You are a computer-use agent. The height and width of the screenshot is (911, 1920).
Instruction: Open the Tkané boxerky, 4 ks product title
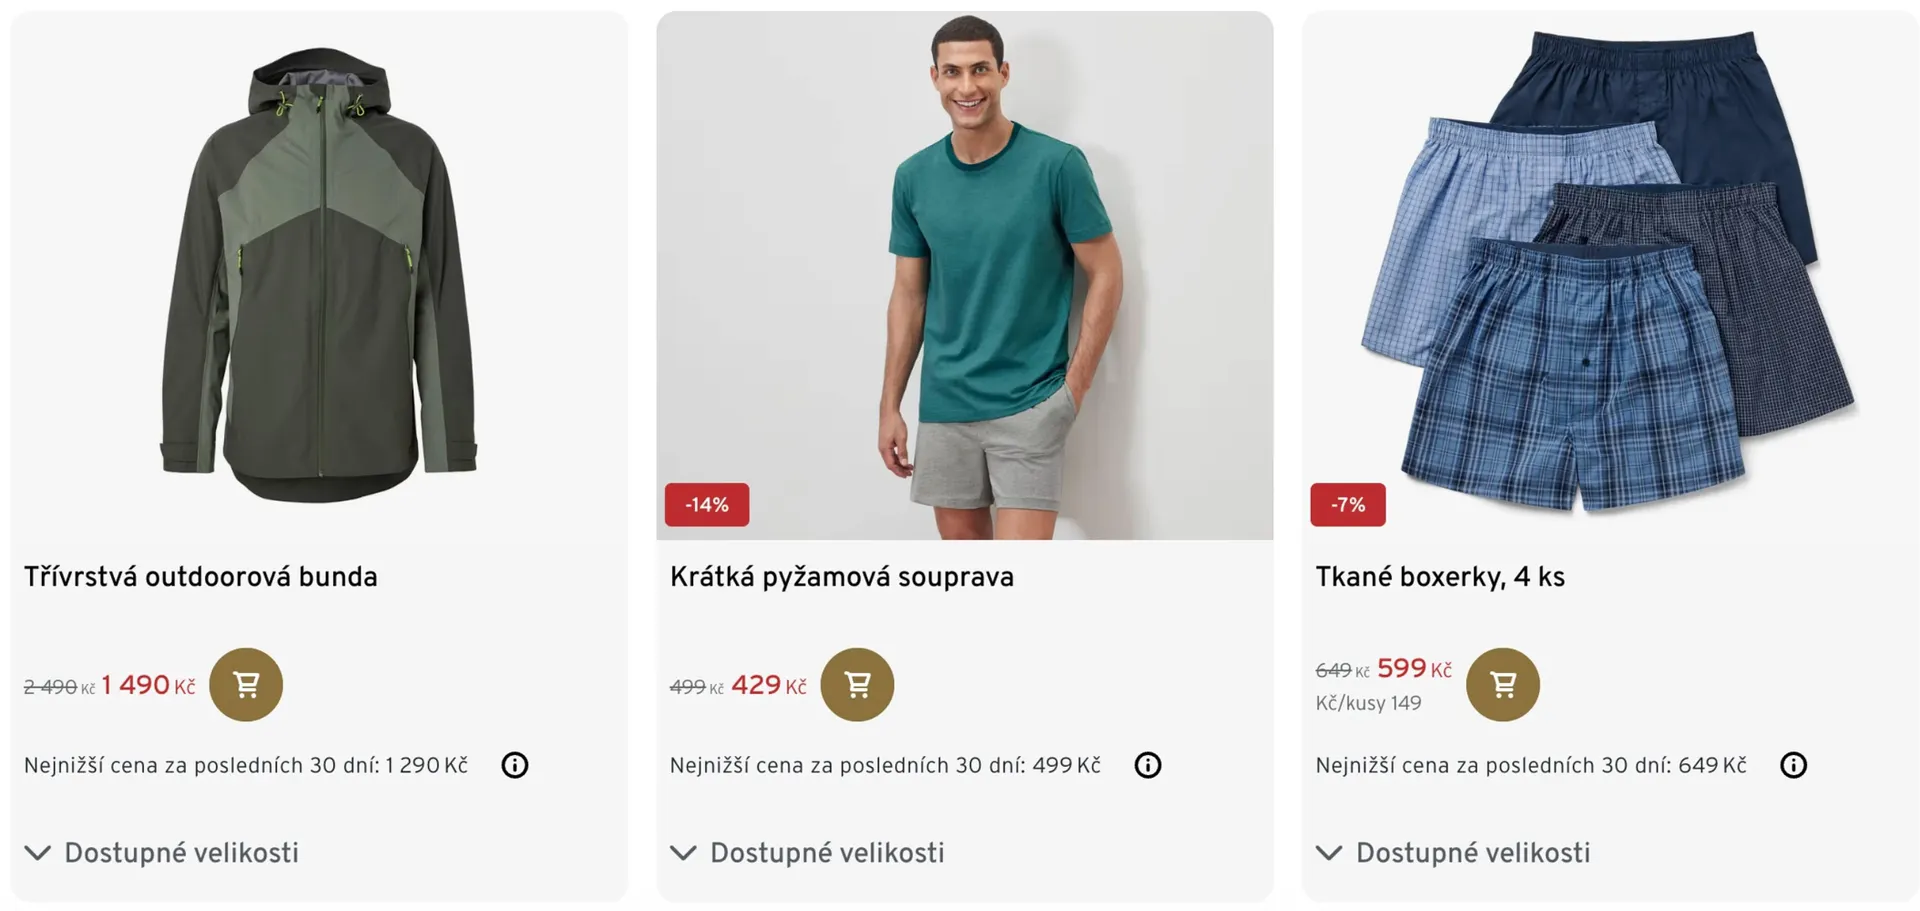tap(1440, 577)
